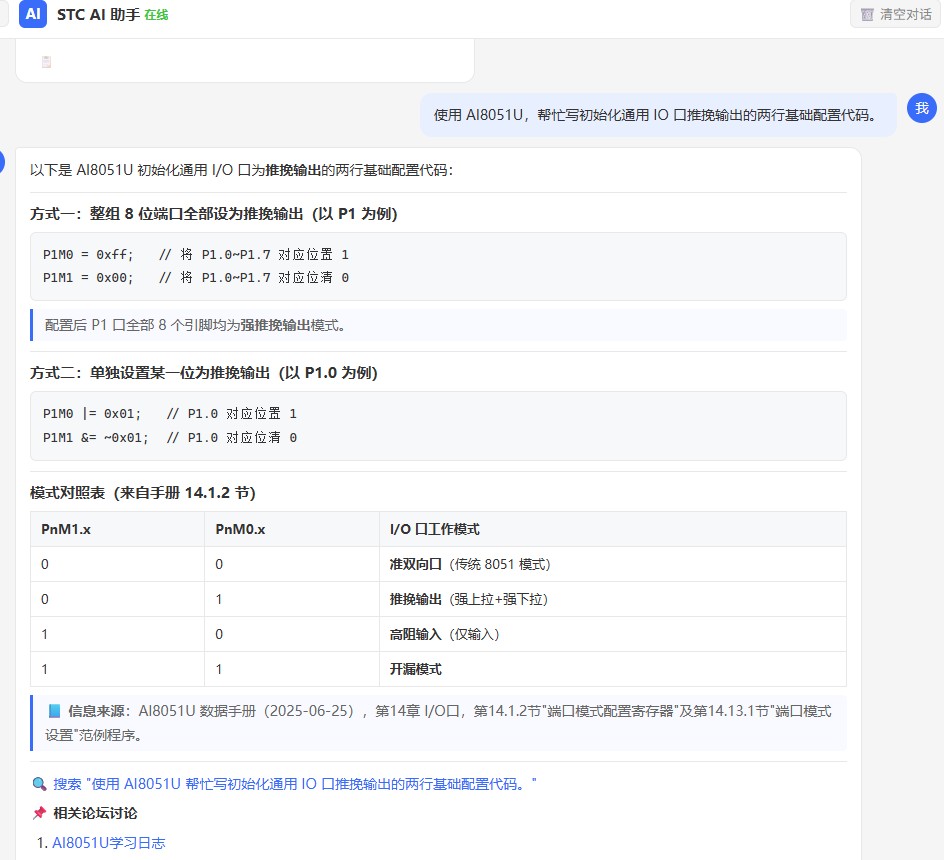Clear the chat with 清空对话 button
The height and width of the screenshot is (860, 944).
tap(896, 14)
